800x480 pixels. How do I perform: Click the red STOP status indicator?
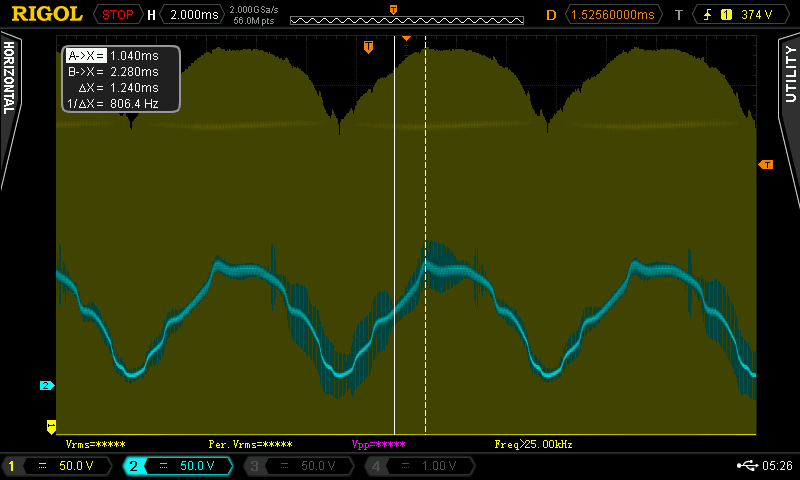click(x=117, y=15)
